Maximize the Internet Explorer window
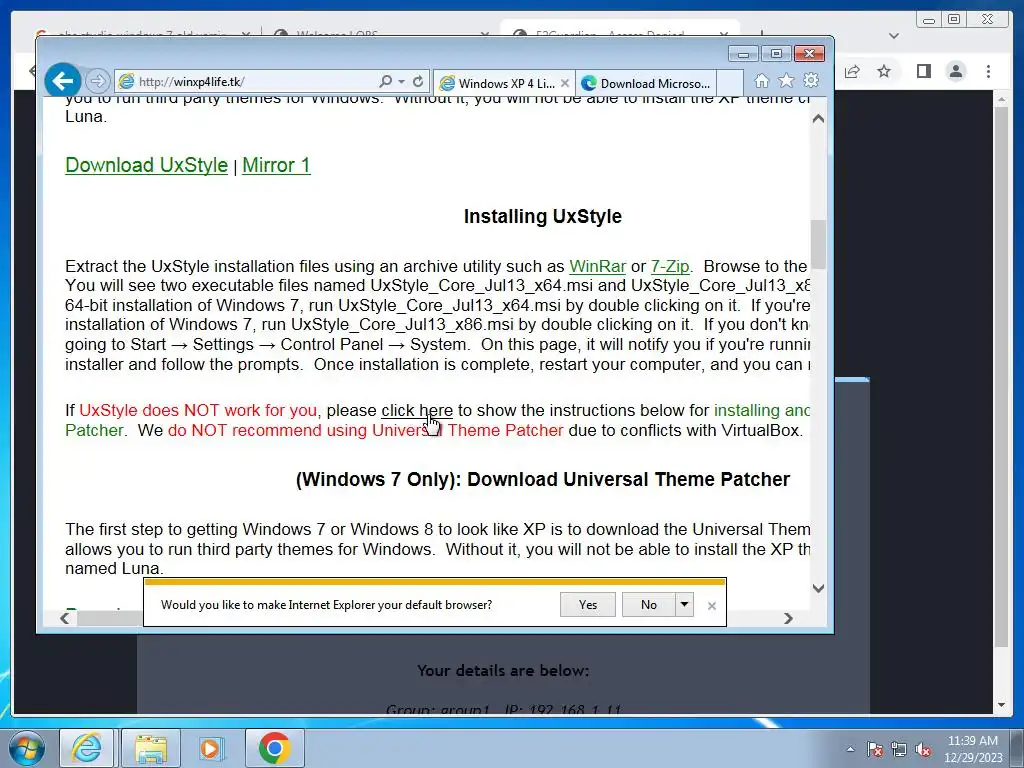The height and width of the screenshot is (768, 1024). tap(776, 54)
